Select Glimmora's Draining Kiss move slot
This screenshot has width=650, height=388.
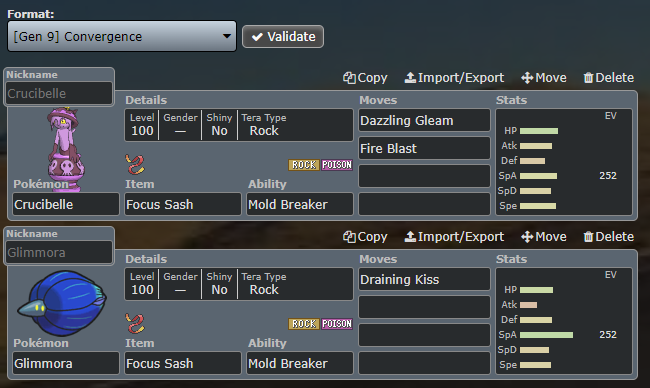(424, 279)
